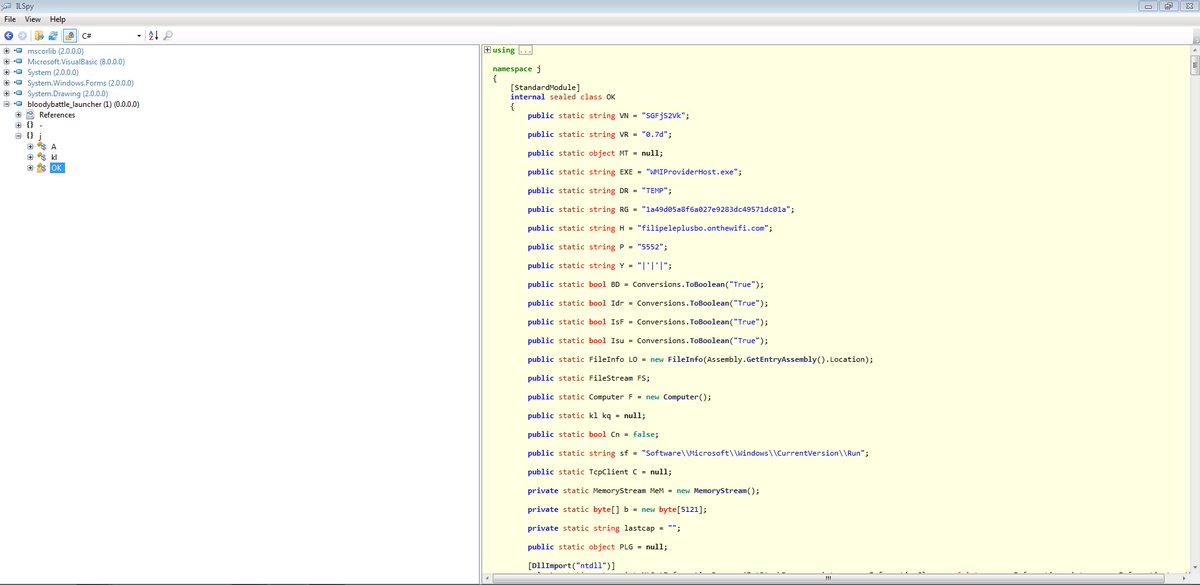
Task: Click the Sort results A-Z icon
Action: [x=153, y=36]
